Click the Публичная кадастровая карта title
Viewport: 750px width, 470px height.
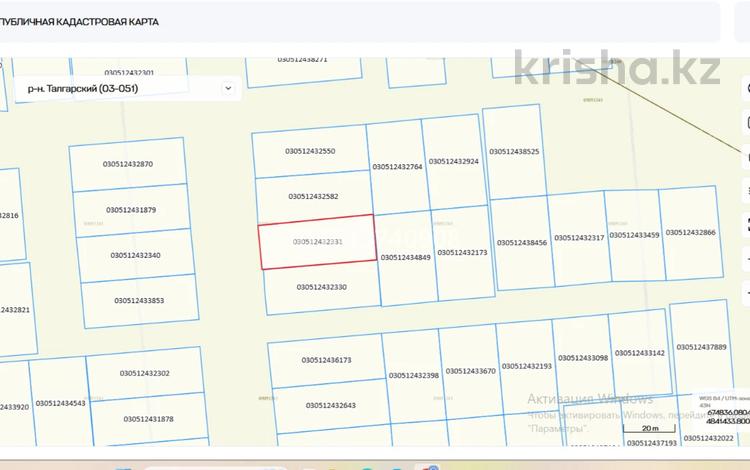79,22
